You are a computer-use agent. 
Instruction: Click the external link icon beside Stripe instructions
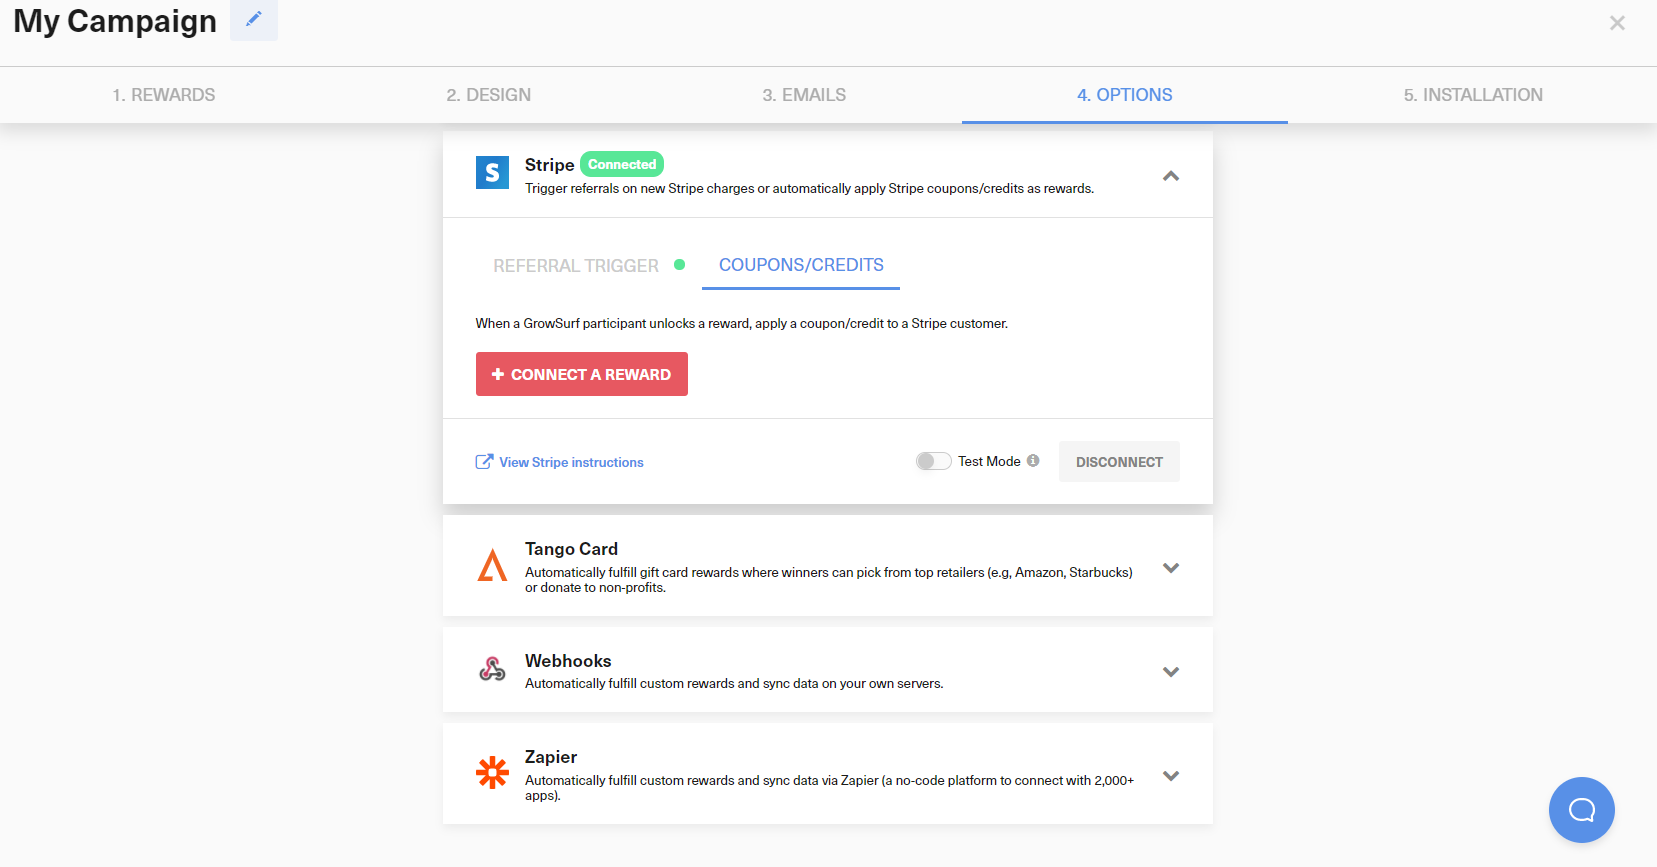coord(484,461)
